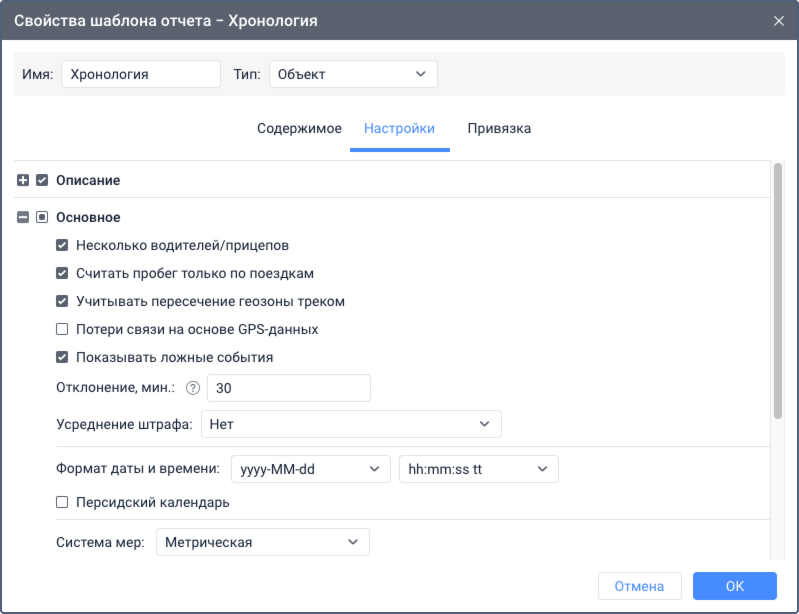Open the yyyy-MM-dd date format dropdown
The image size is (799, 614).
click(x=310, y=469)
